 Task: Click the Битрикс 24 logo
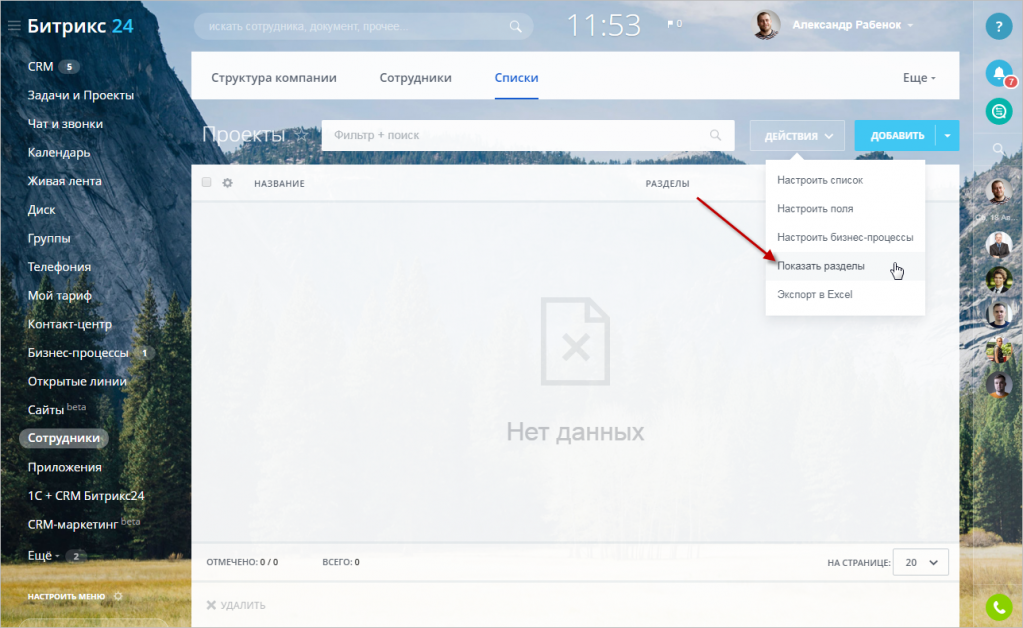(x=80, y=26)
